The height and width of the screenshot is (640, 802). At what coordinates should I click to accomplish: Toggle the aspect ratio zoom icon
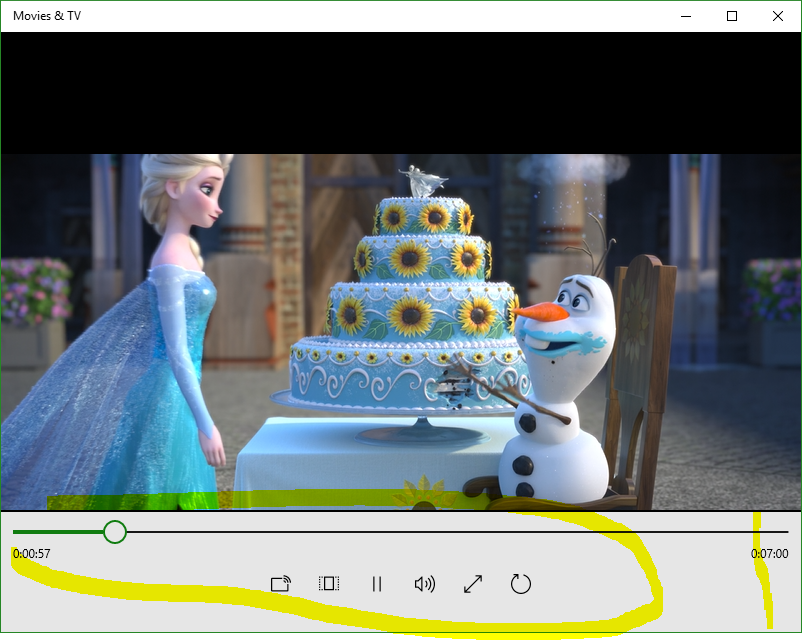(x=328, y=584)
